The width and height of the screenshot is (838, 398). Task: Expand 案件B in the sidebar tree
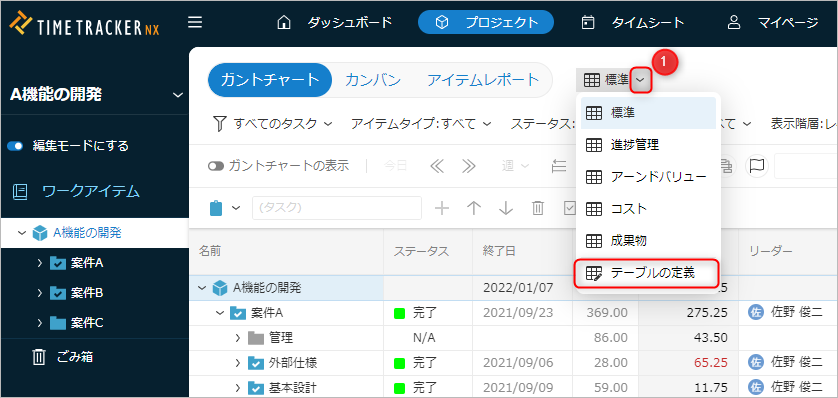(x=40, y=293)
